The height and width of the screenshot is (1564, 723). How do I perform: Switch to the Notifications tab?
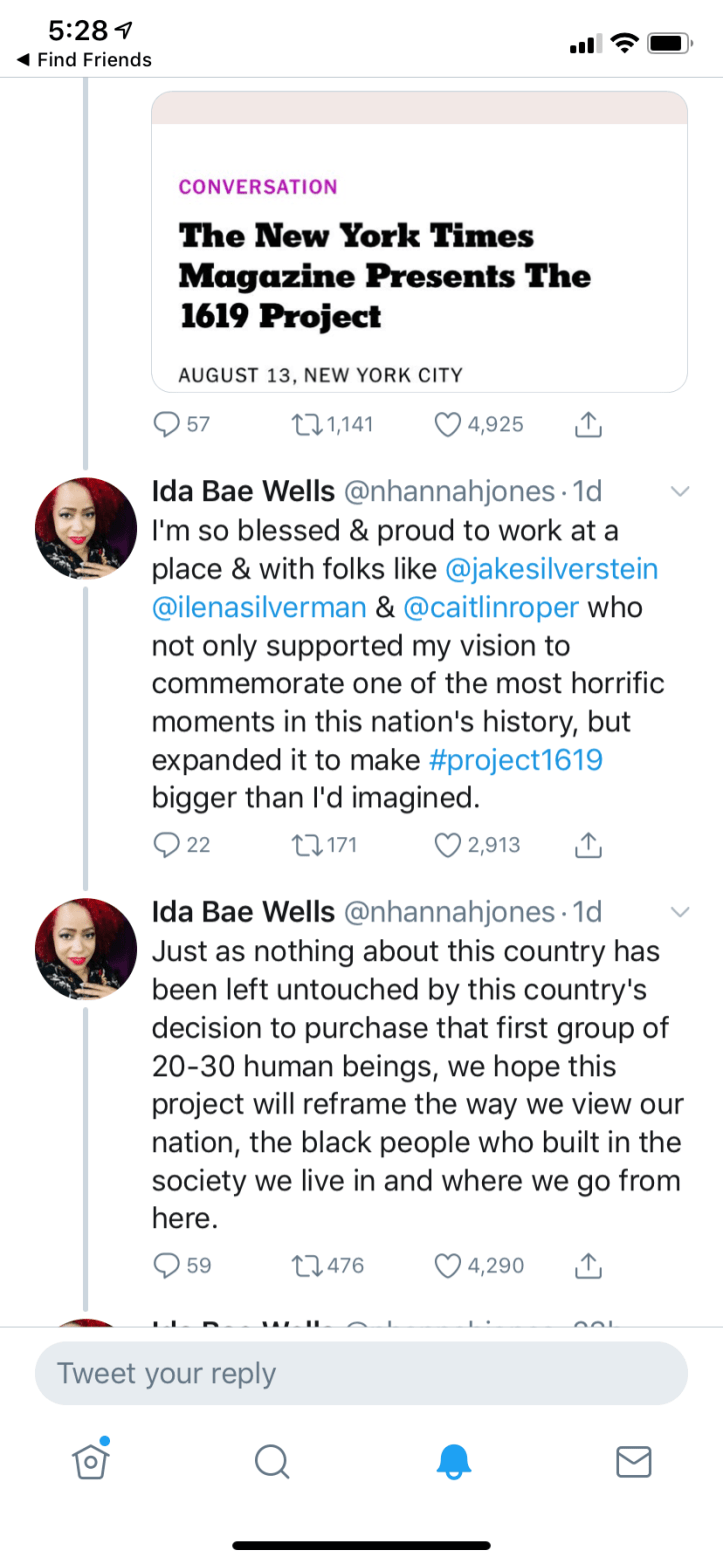[x=453, y=1462]
